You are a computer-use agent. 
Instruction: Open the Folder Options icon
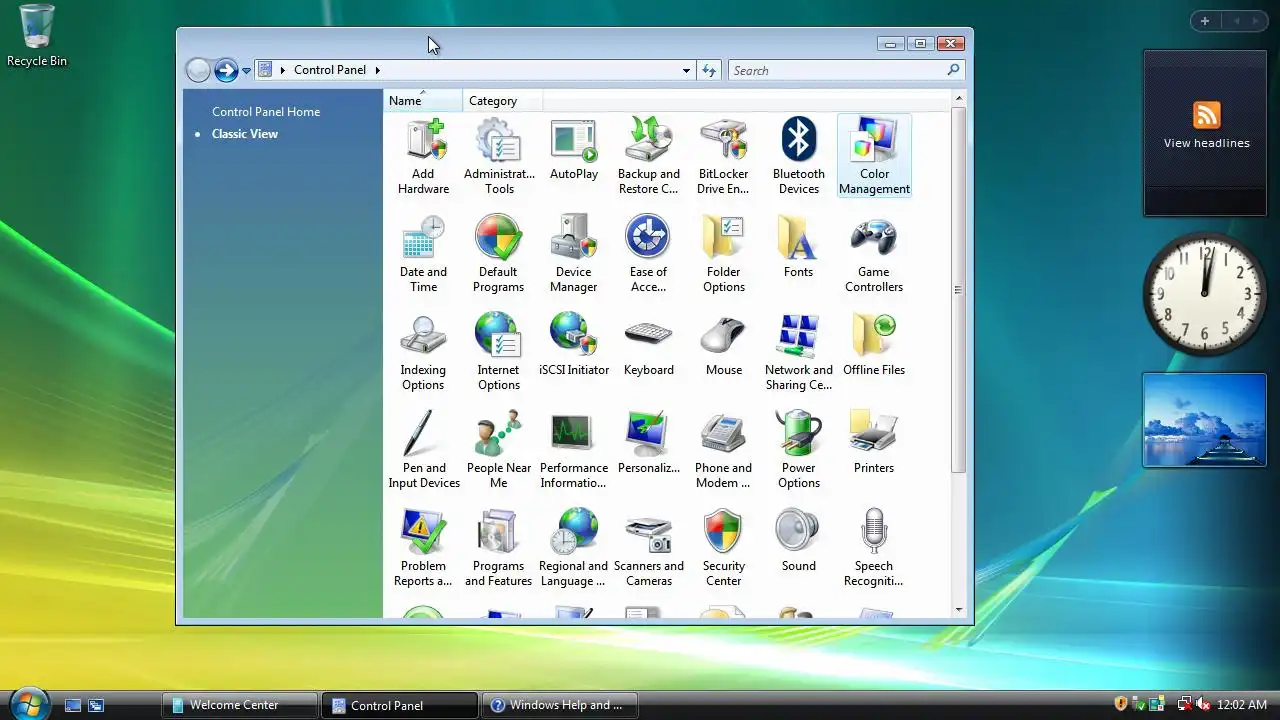point(723,254)
